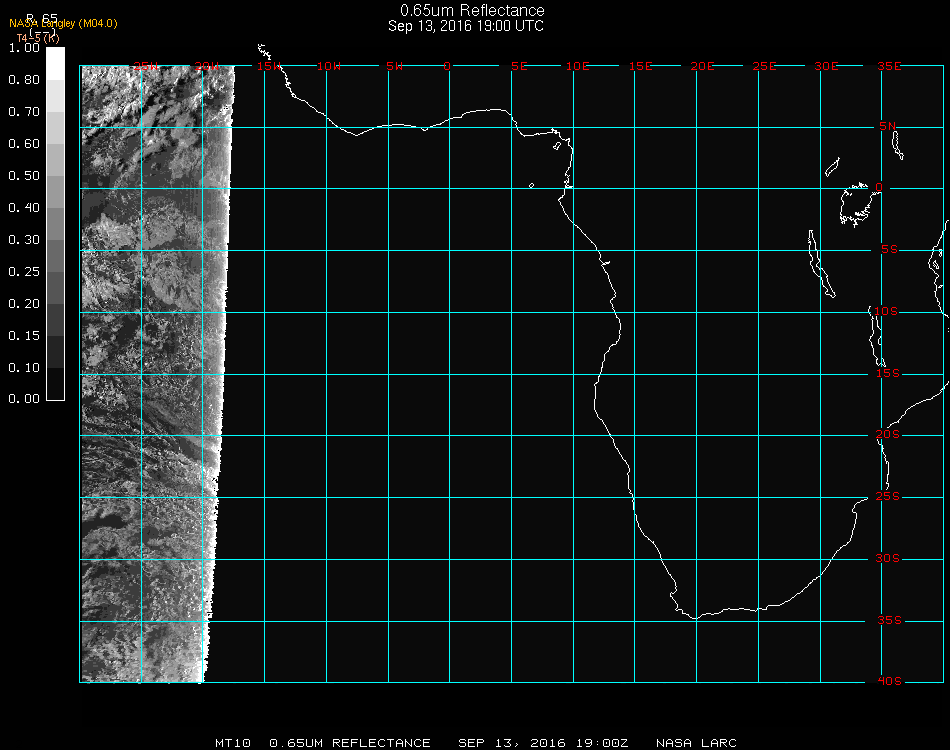Screen dimensions: 950x750
Task: Click the 0.00 label at the colorbar bottom
Action: click(x=24, y=399)
